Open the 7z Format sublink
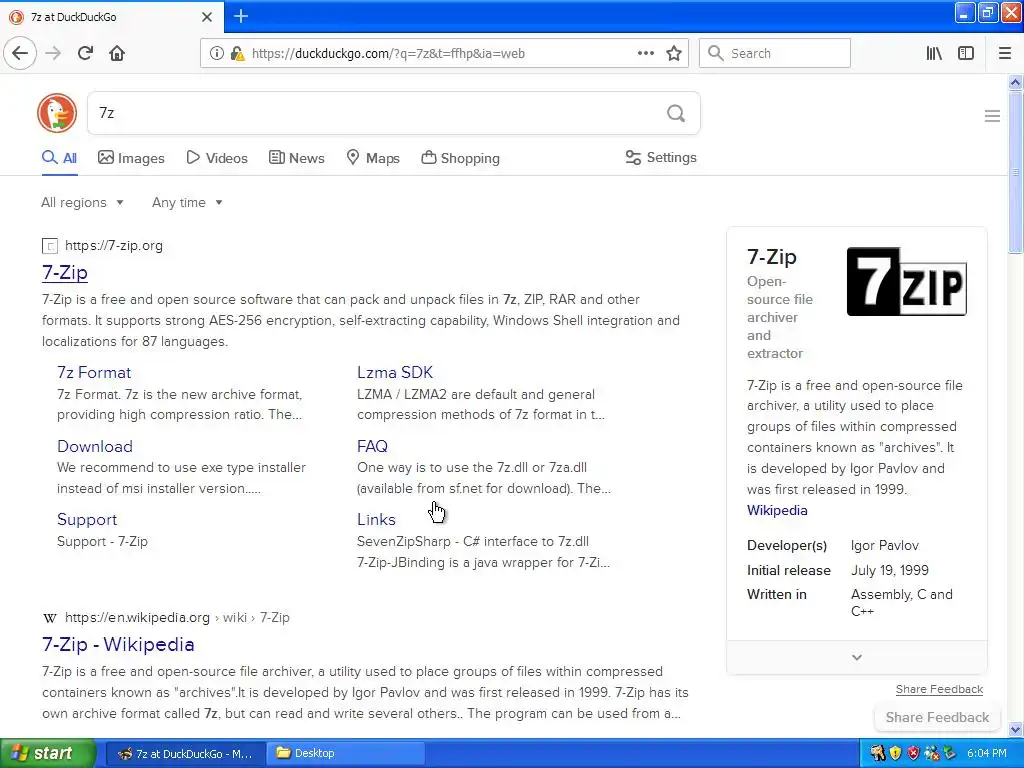The height and width of the screenshot is (768, 1024). (x=94, y=372)
